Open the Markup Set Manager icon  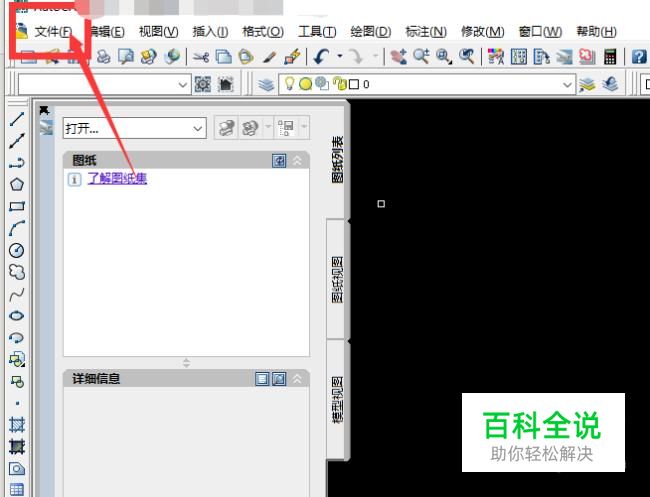[x=587, y=57]
